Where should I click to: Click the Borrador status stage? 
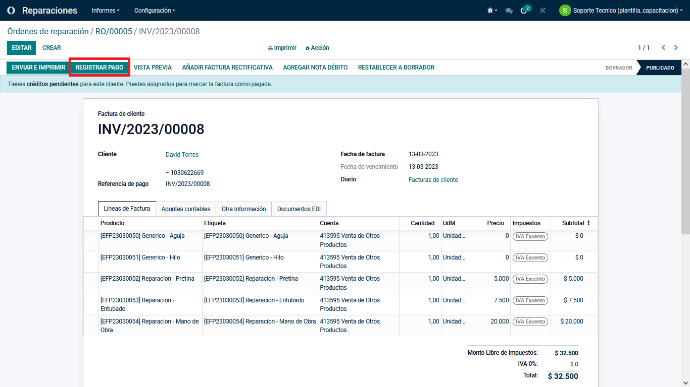pos(619,68)
